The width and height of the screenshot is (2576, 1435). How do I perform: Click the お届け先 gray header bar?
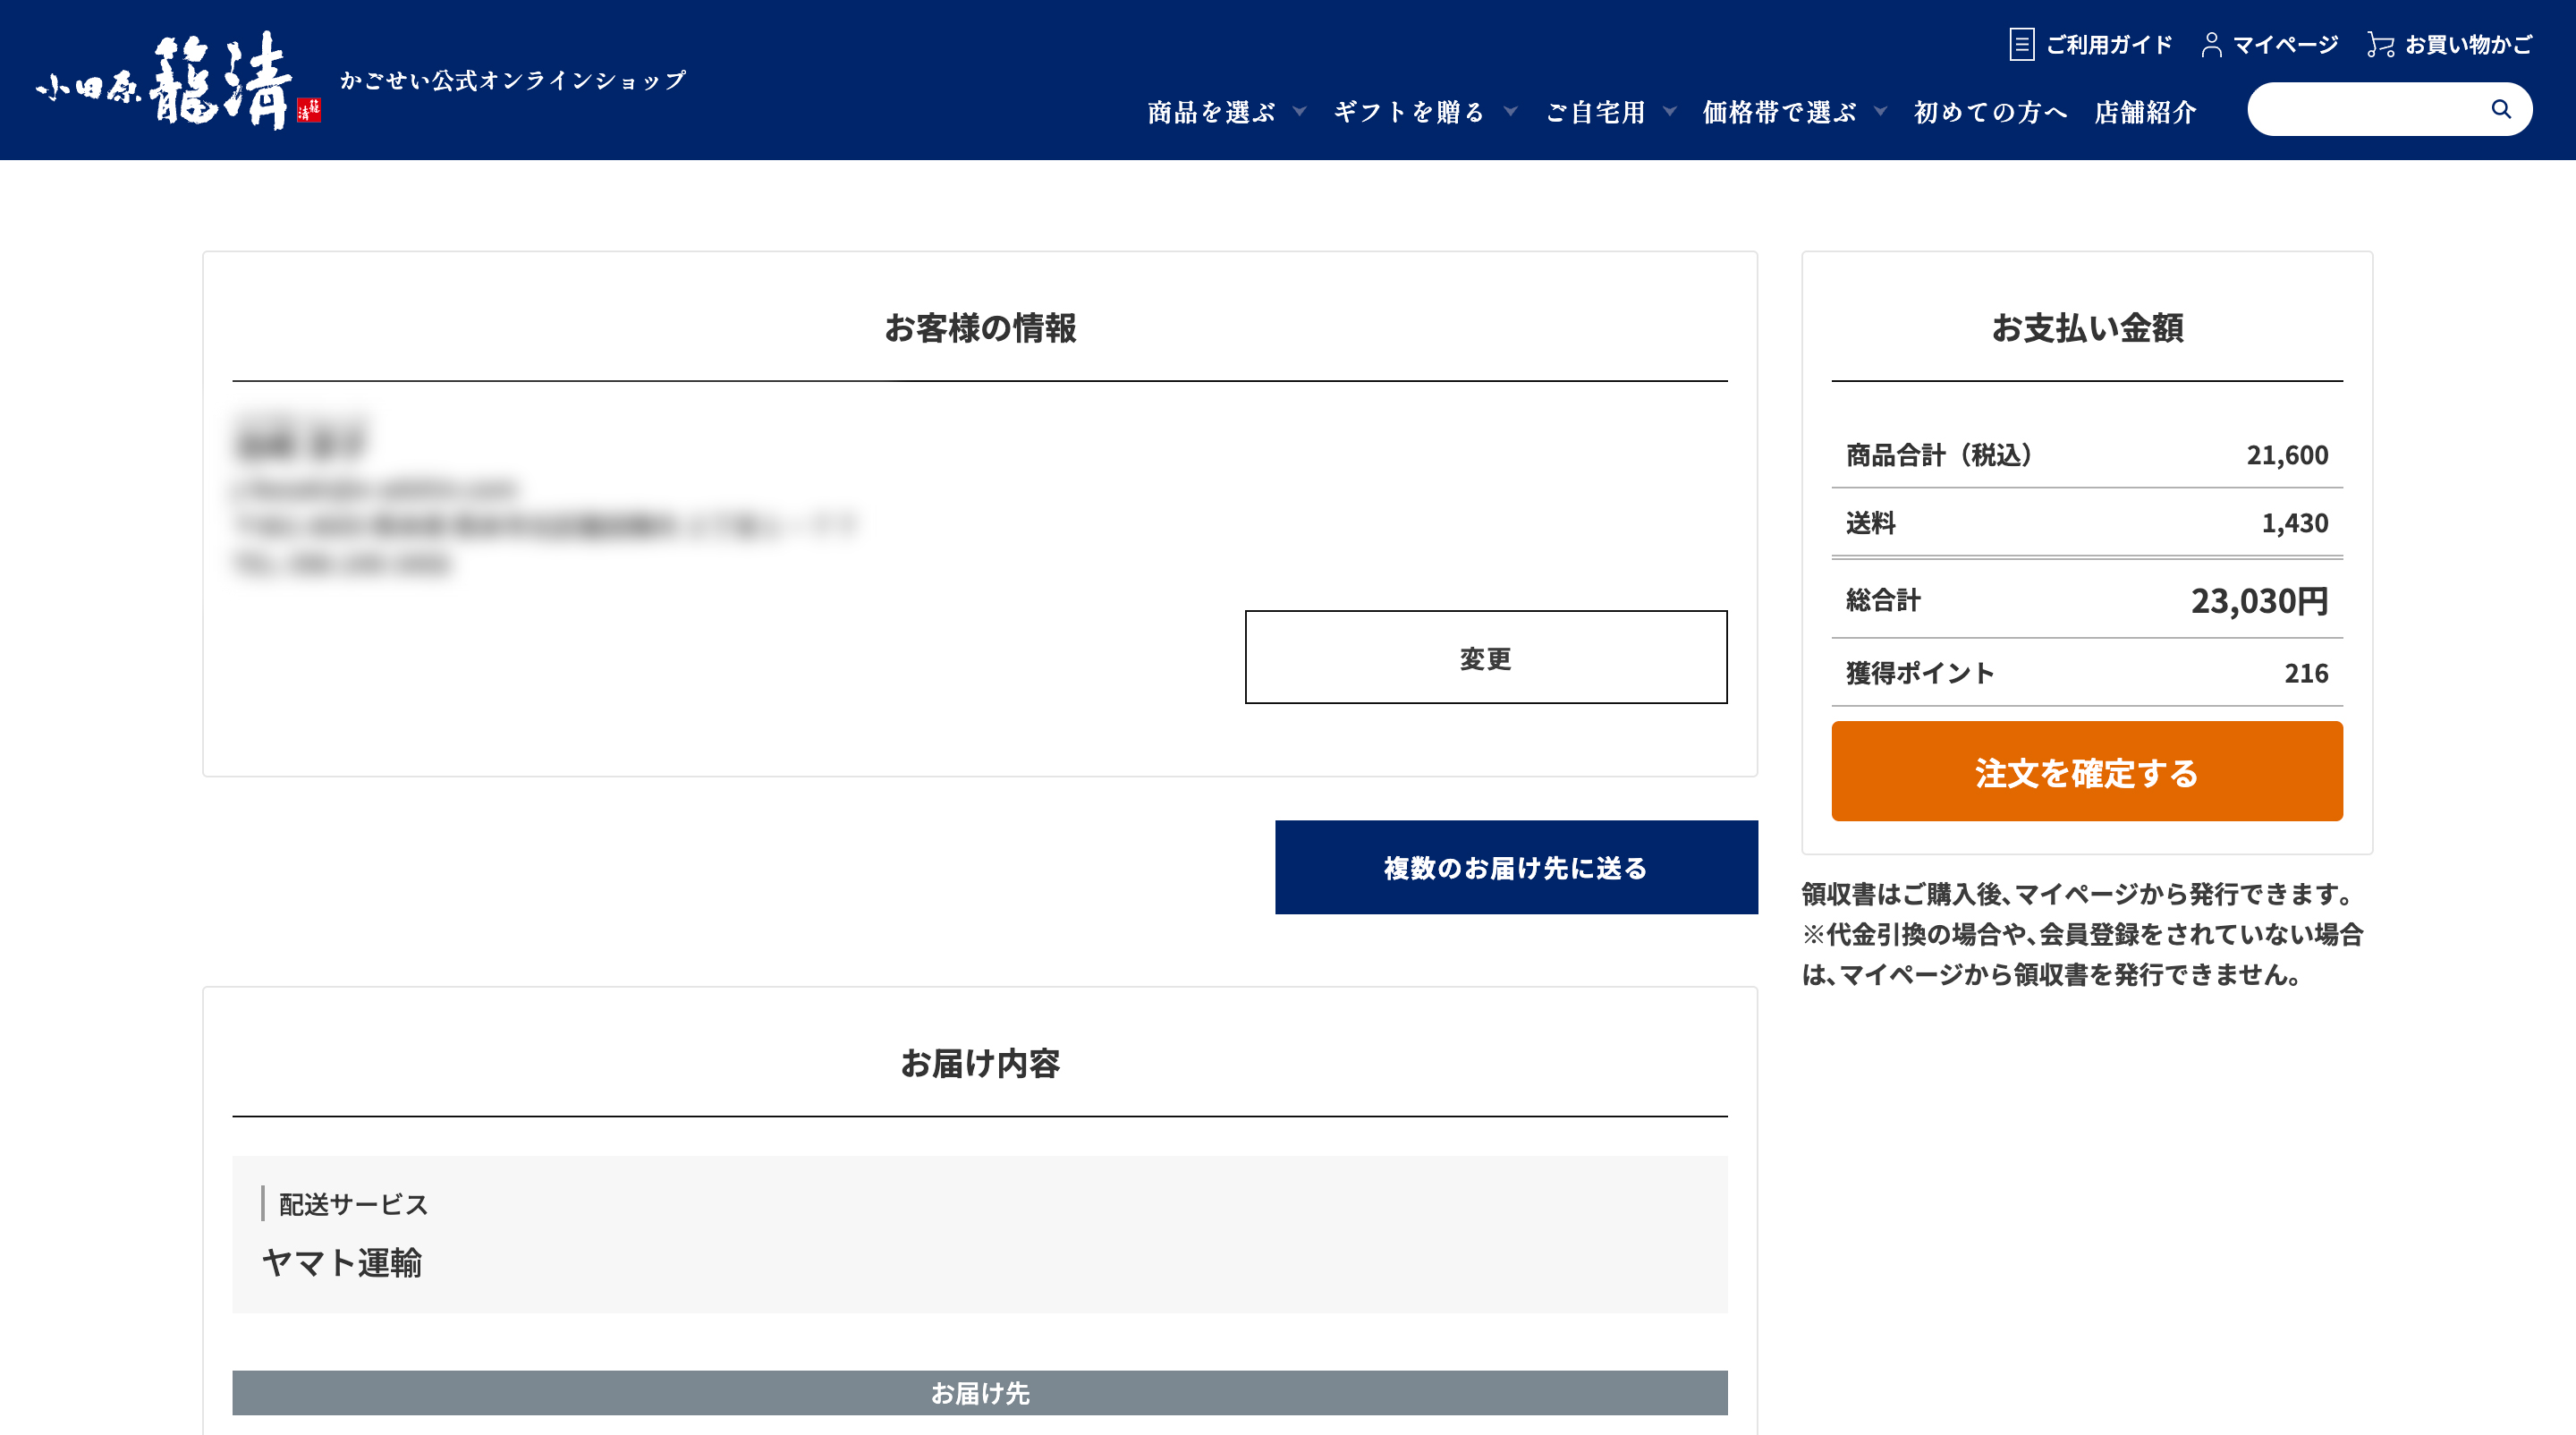tap(980, 1392)
